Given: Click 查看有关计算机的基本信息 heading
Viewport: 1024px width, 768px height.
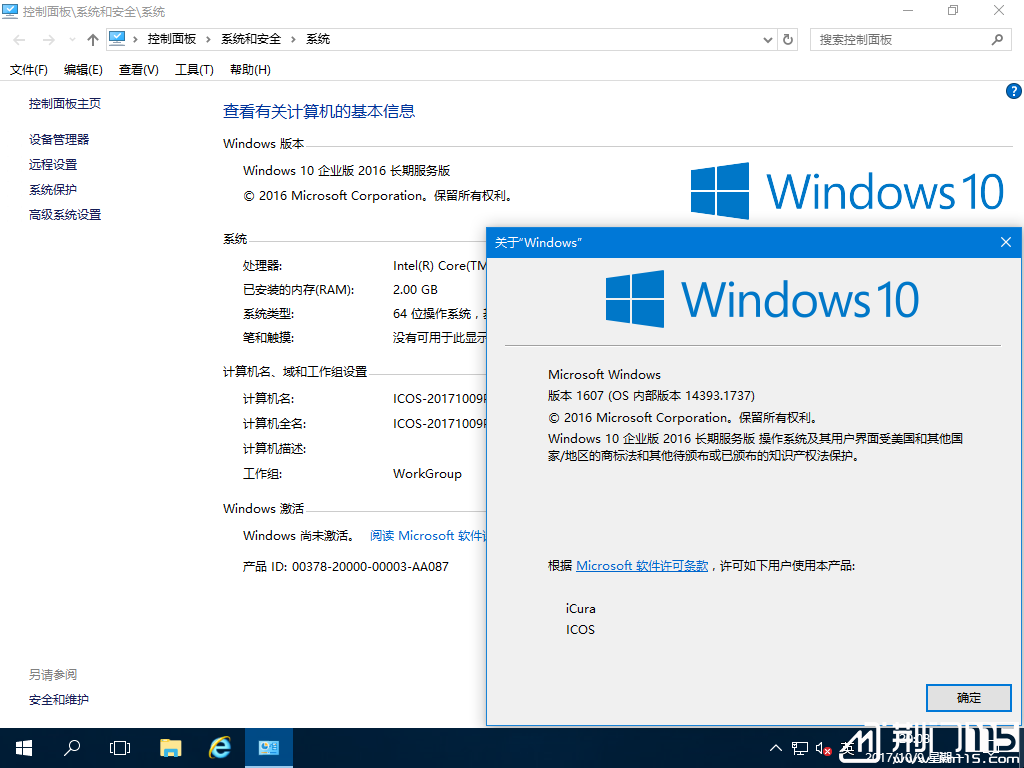Looking at the screenshot, I should pyautogui.click(x=319, y=112).
